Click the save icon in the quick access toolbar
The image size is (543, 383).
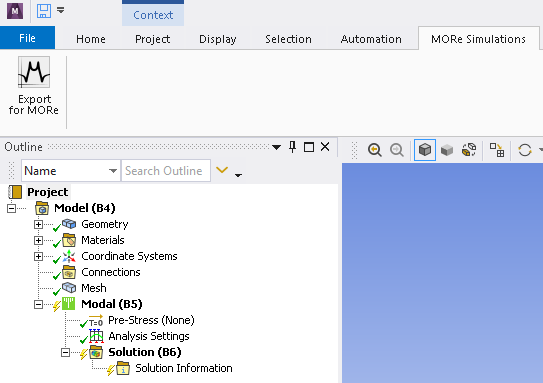click(x=44, y=11)
